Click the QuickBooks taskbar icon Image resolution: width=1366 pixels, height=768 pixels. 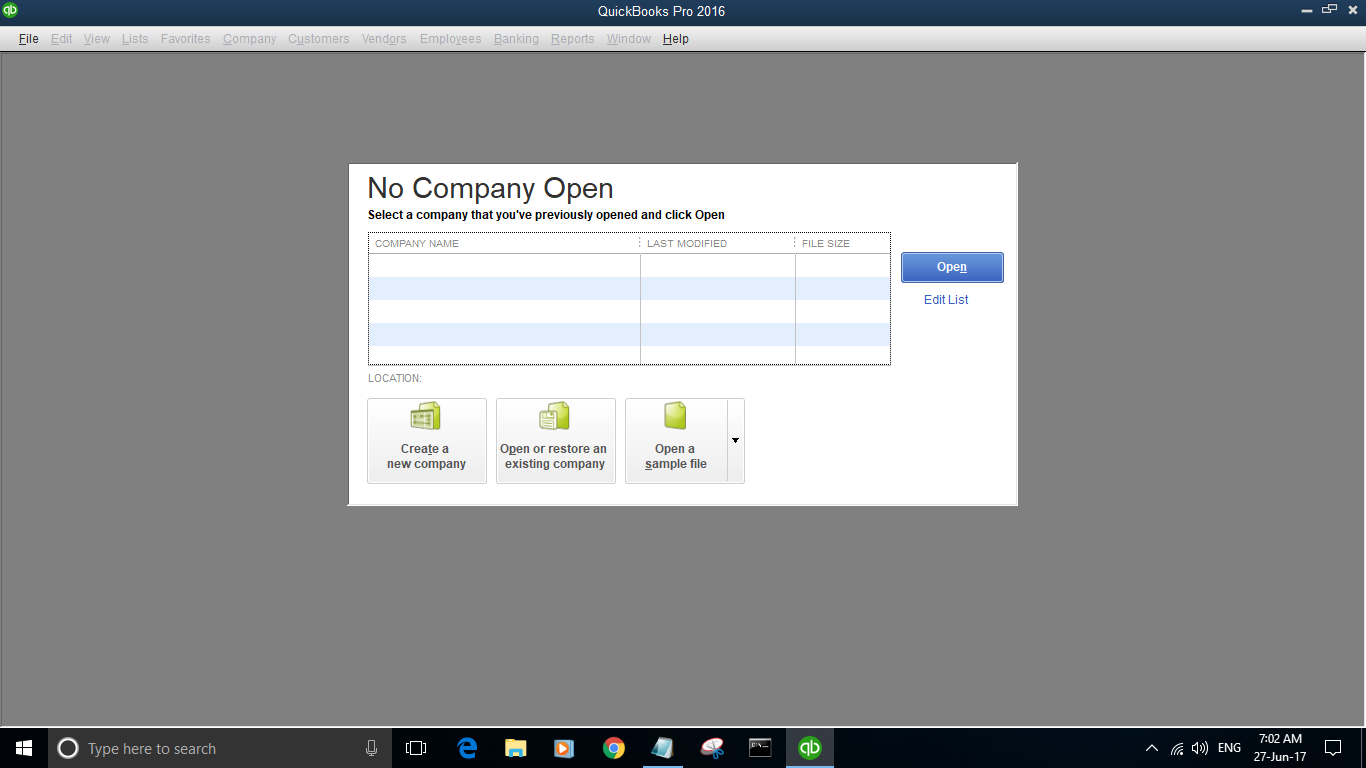pos(810,748)
